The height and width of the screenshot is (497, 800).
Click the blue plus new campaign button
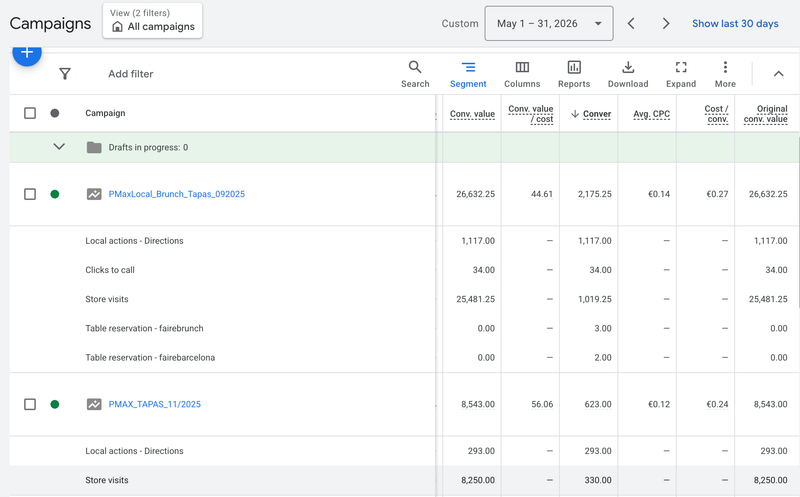pos(27,53)
